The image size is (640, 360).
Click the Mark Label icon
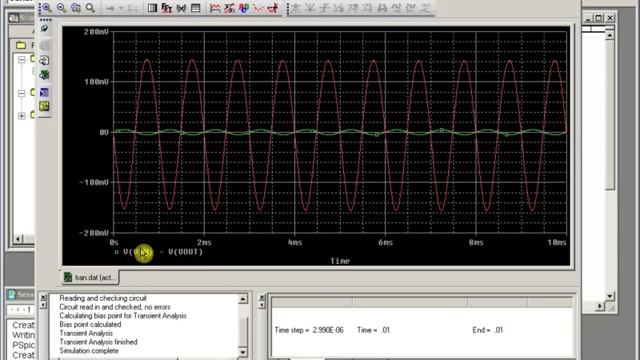tap(425, 8)
